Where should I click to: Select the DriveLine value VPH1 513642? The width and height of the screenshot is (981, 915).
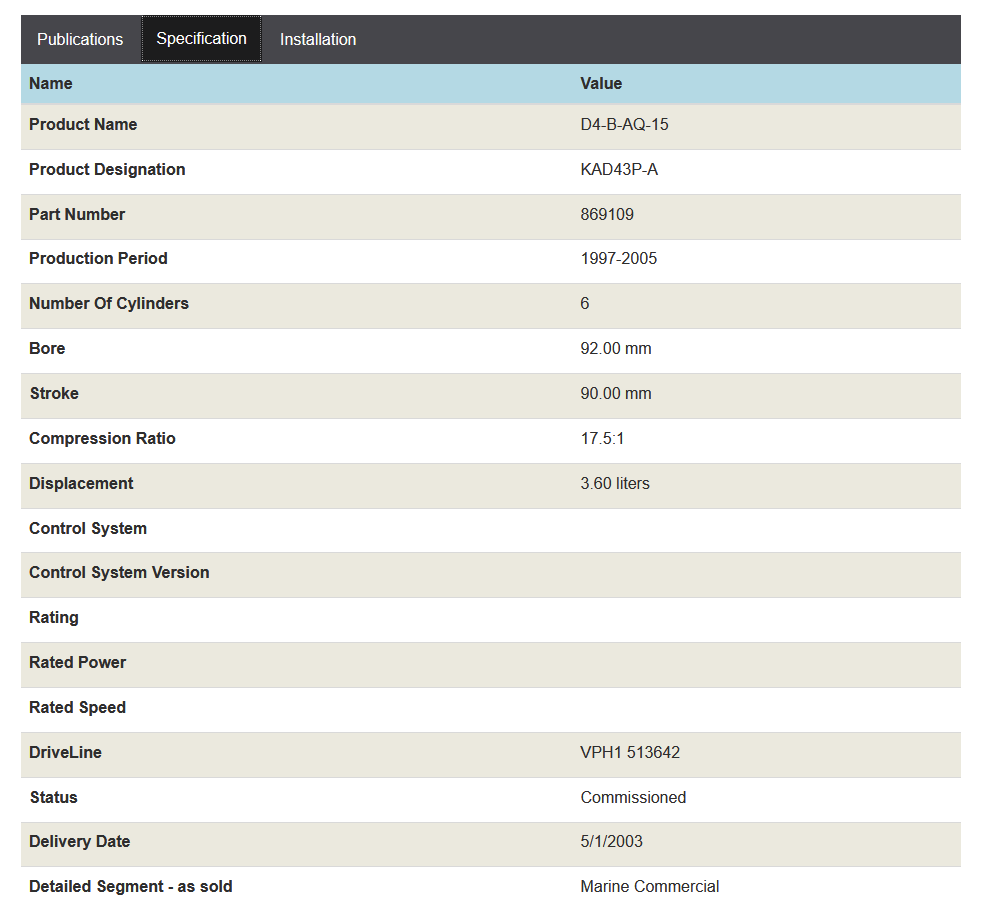pos(630,753)
